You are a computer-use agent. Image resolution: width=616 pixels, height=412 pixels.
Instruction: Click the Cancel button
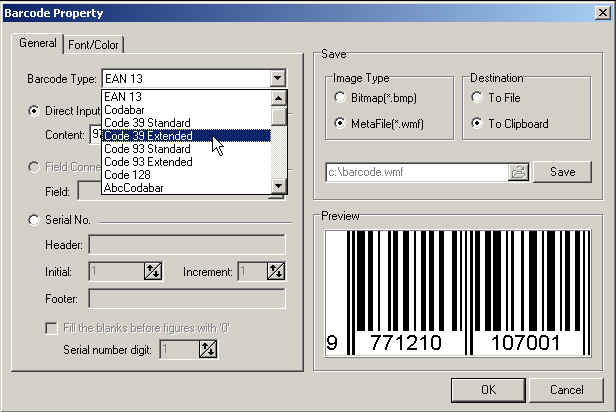point(566,390)
